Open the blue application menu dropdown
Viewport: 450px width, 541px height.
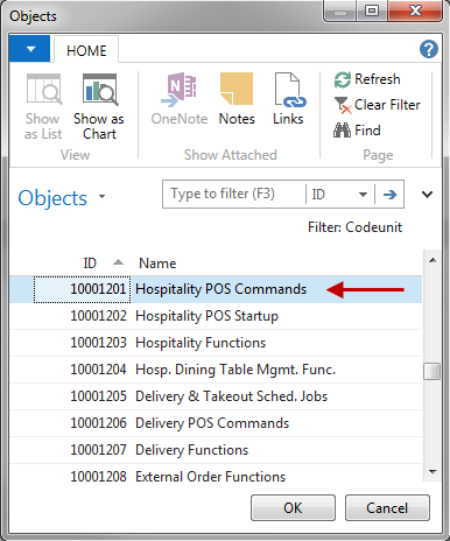pyautogui.click(x=30, y=49)
